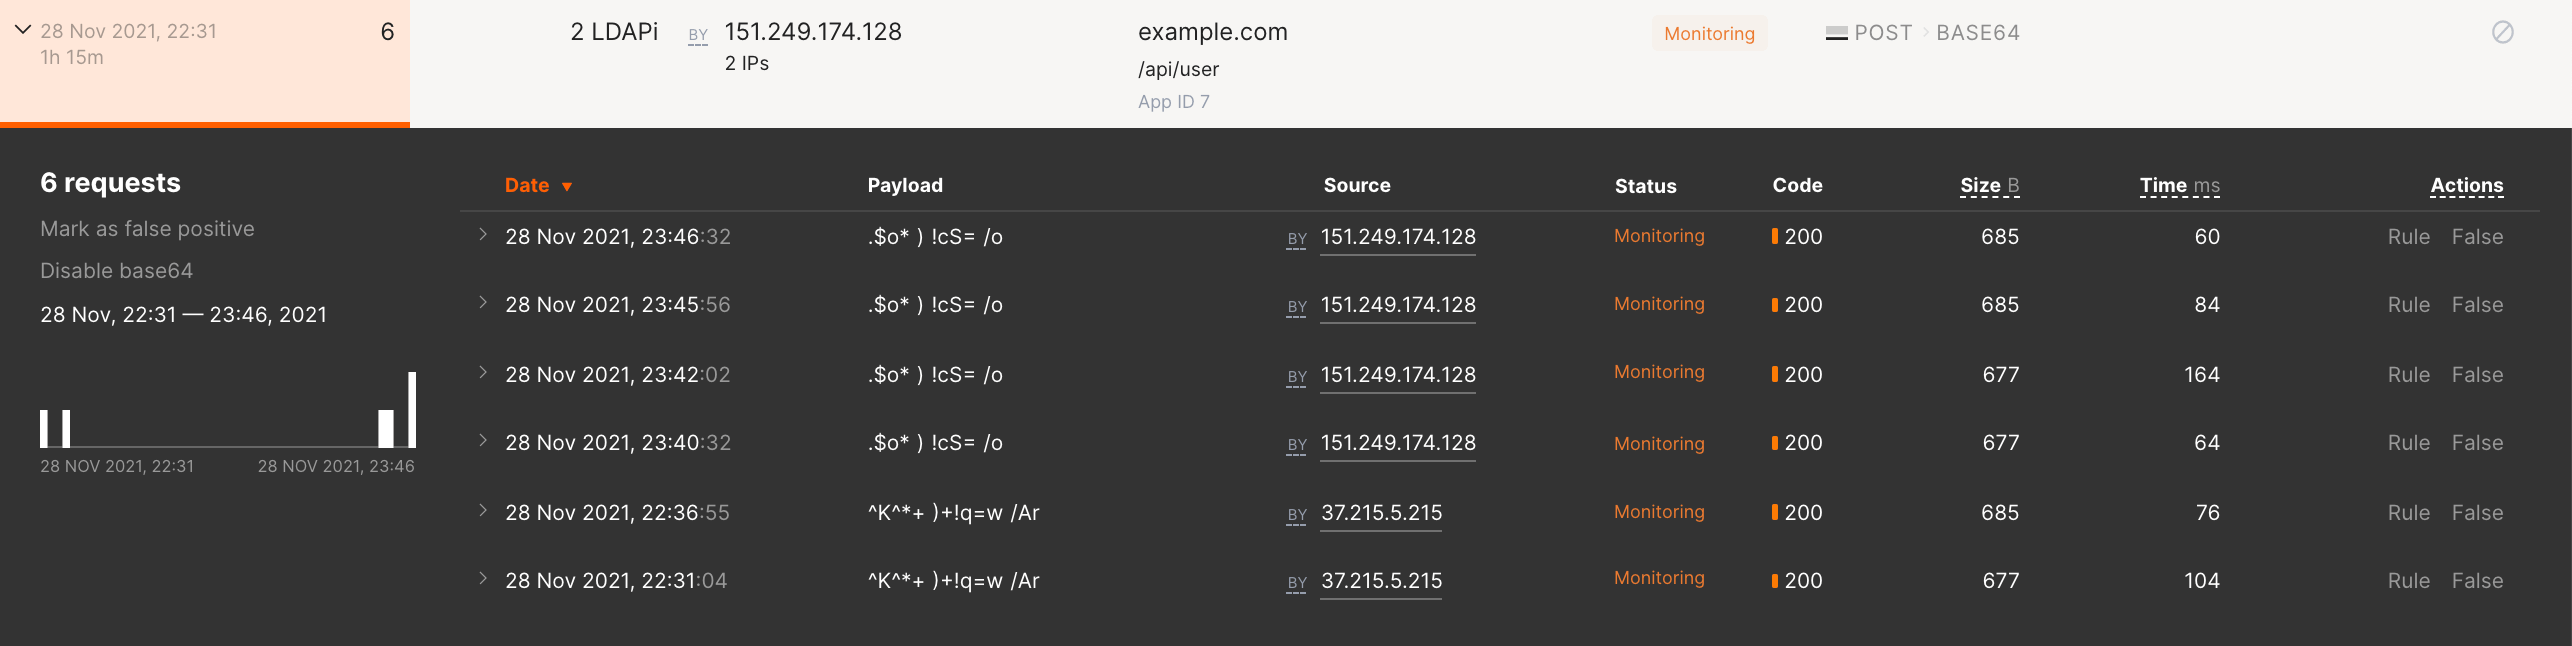Screen dimensions: 2572x646
Task: Sort by Date column descending arrow
Action: pyautogui.click(x=566, y=186)
